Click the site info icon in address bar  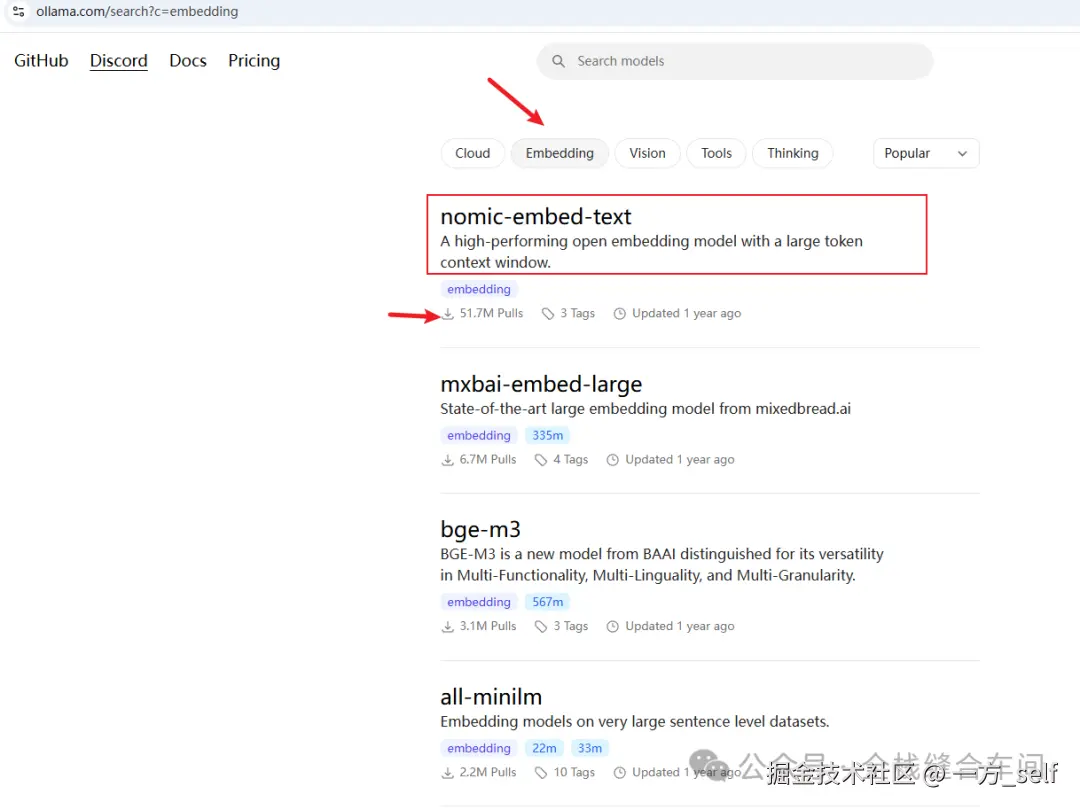click(19, 12)
